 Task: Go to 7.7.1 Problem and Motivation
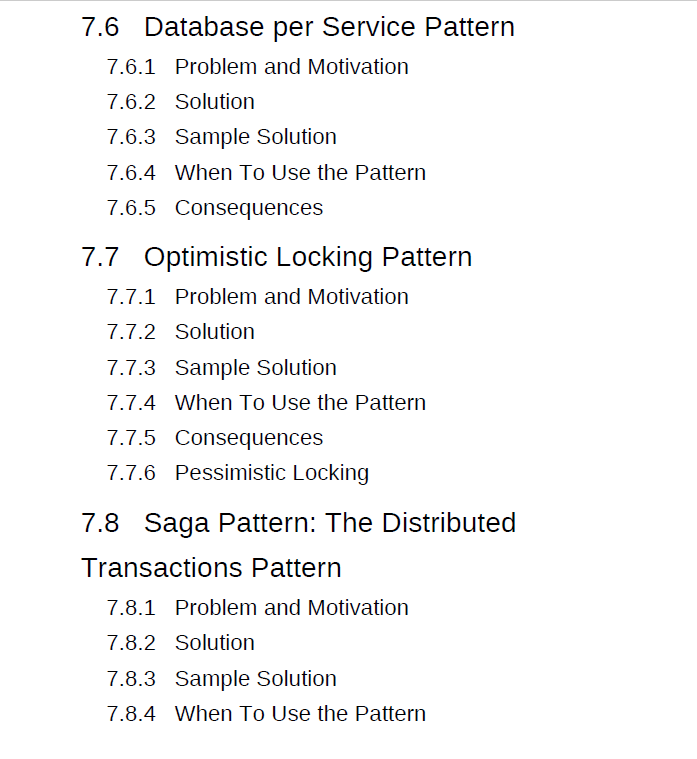[291, 297]
